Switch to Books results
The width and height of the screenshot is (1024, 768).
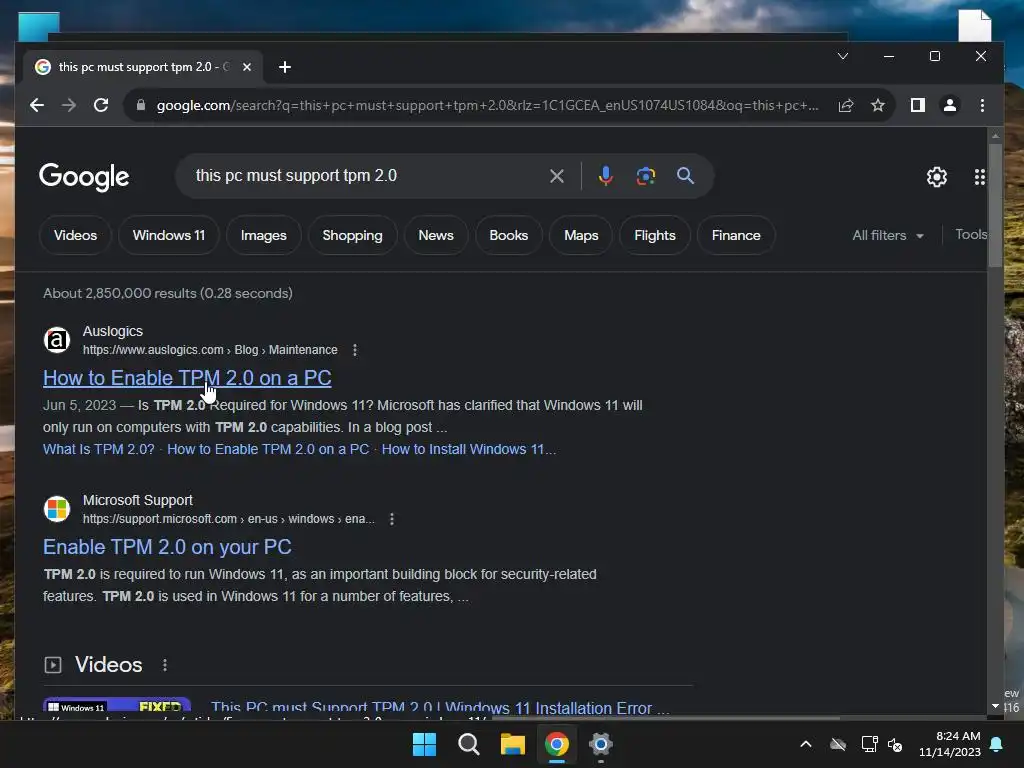[x=508, y=235]
